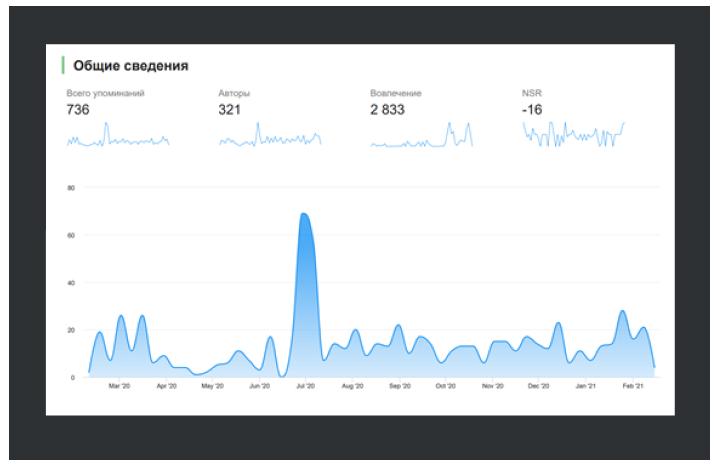
Task: Open the mentions sparkline chart
Action: click(x=118, y=134)
